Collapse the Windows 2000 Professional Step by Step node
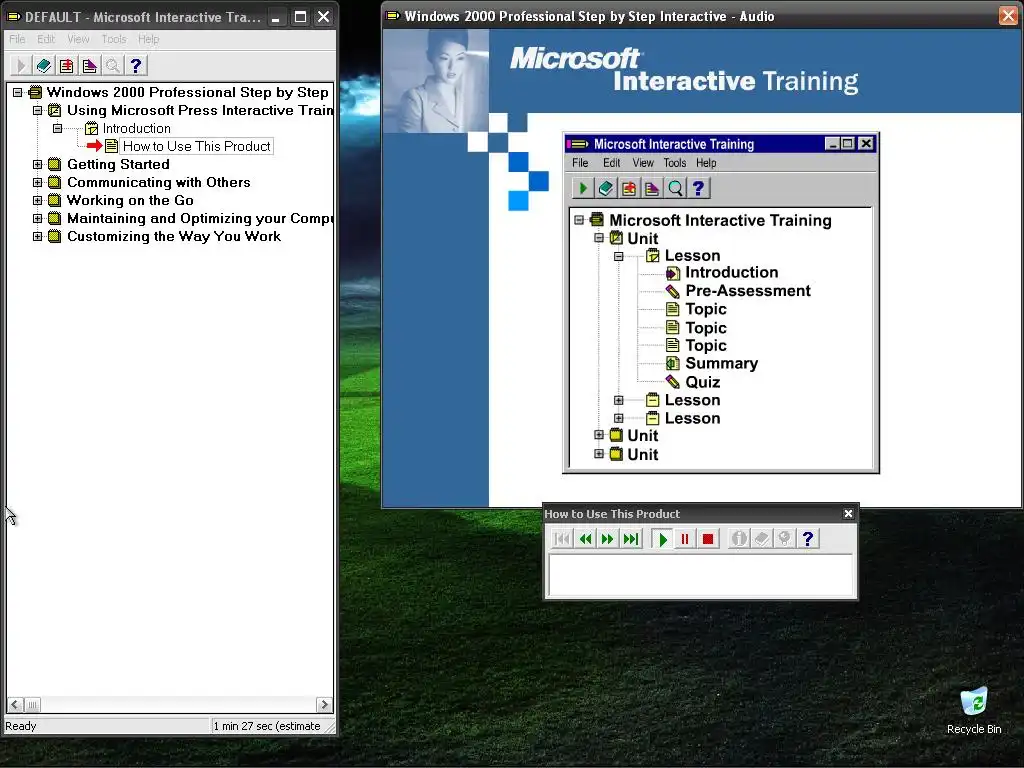The width and height of the screenshot is (1024, 768). [18, 92]
